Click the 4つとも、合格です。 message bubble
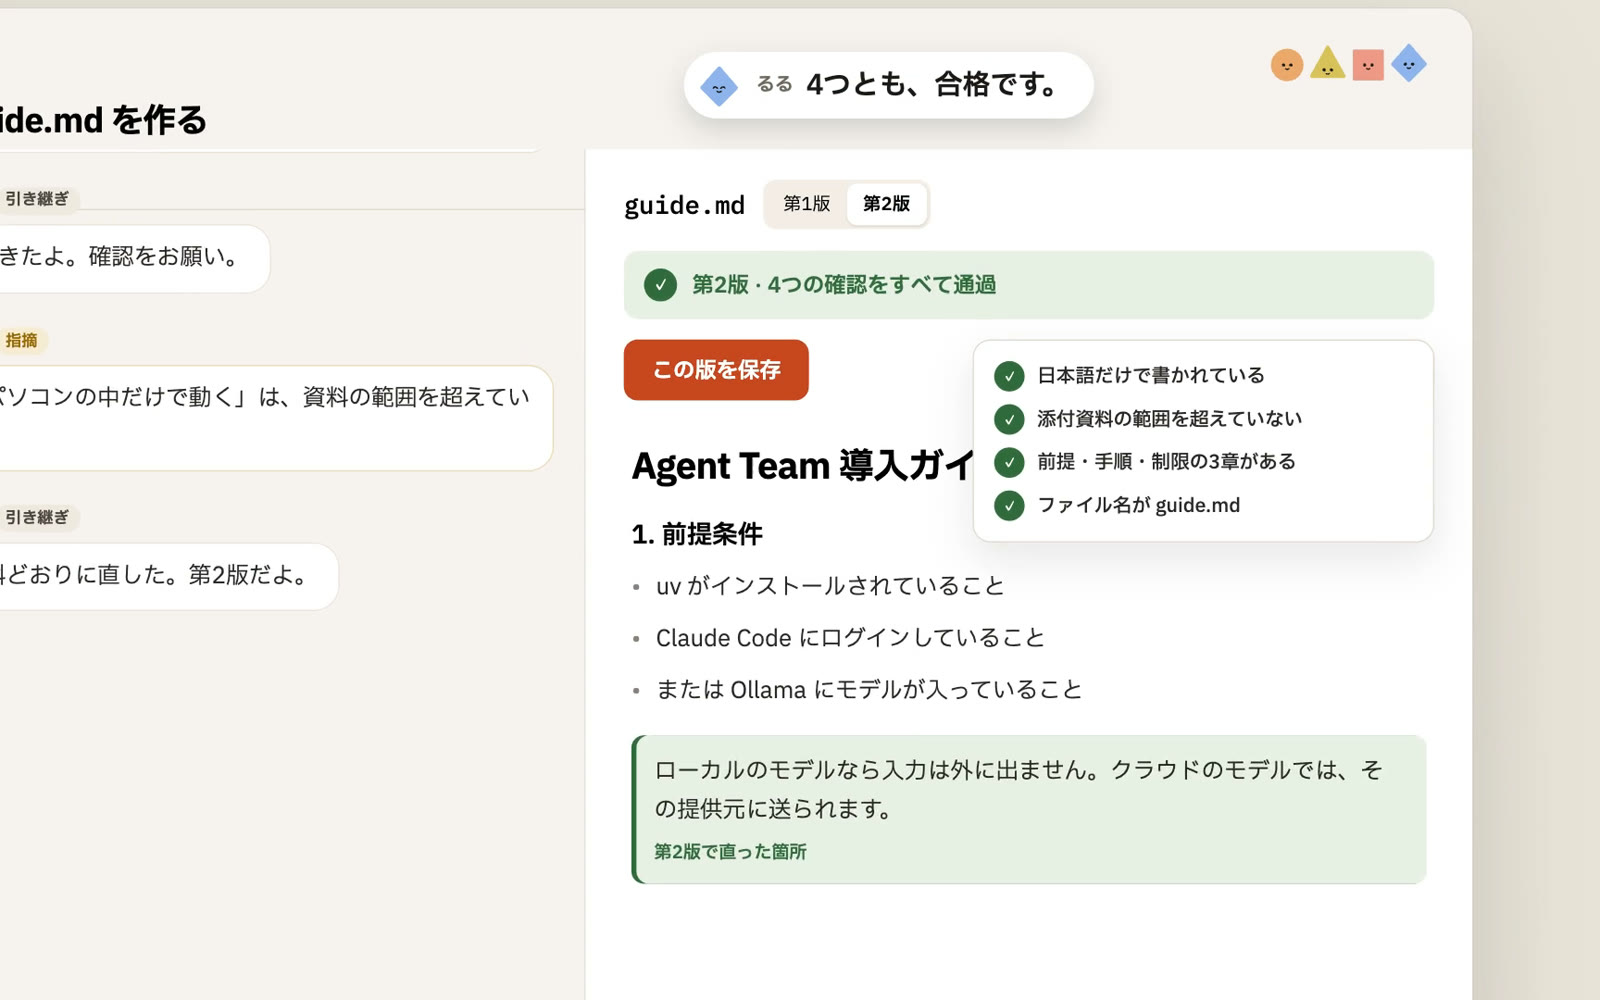 889,85
